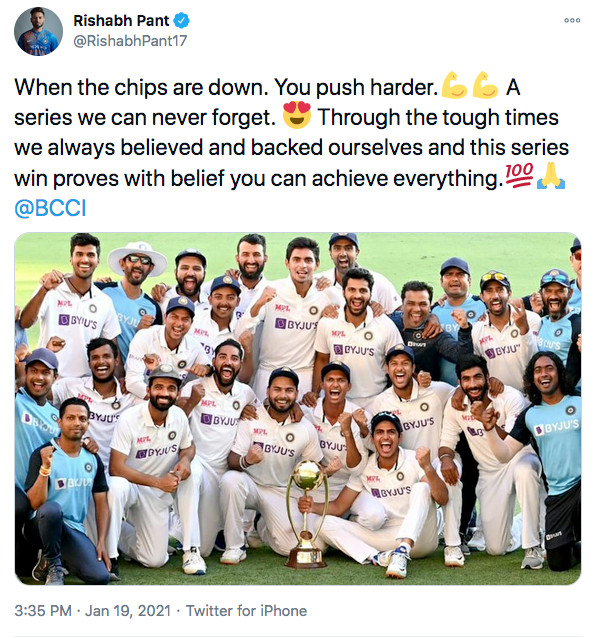This screenshot has height=638, width=597.
Task: Click the heart-eyes smiley emoji
Action: (297, 115)
